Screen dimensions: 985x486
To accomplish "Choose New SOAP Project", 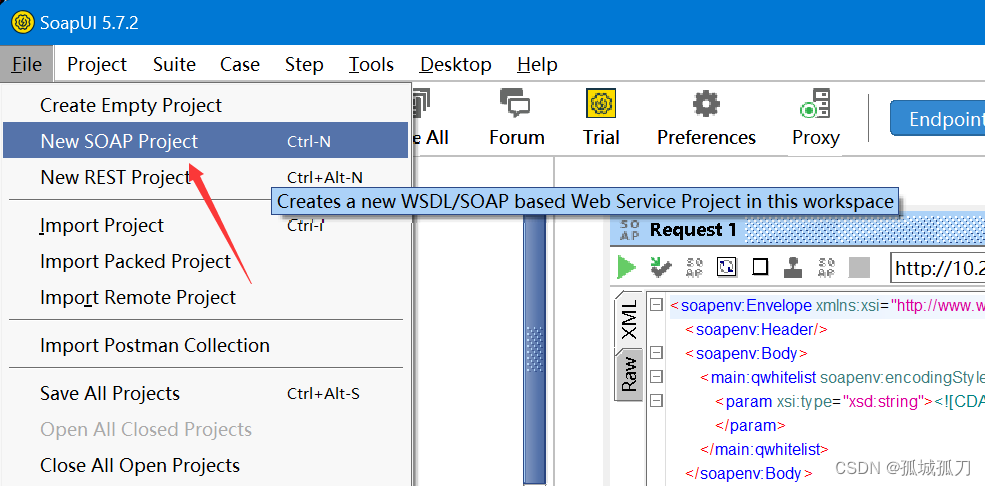I will [205, 141].
